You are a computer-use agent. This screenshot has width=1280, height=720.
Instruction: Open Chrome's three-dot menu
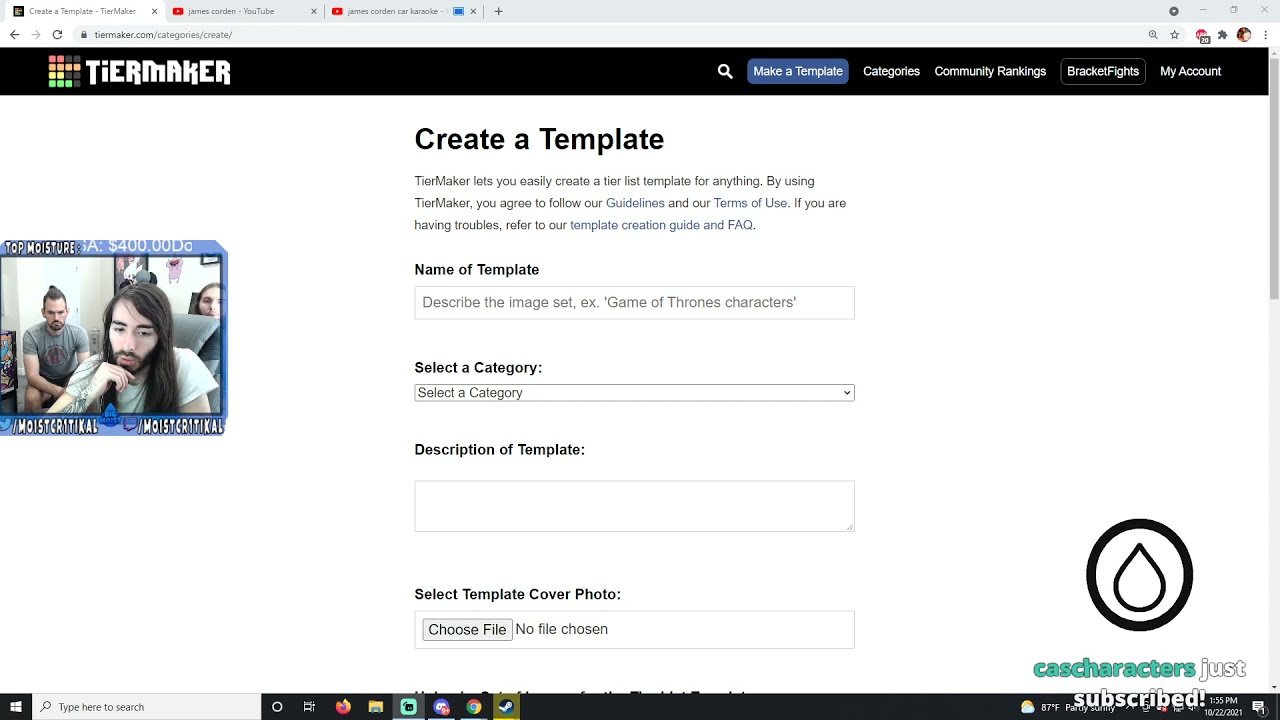[x=1266, y=34]
